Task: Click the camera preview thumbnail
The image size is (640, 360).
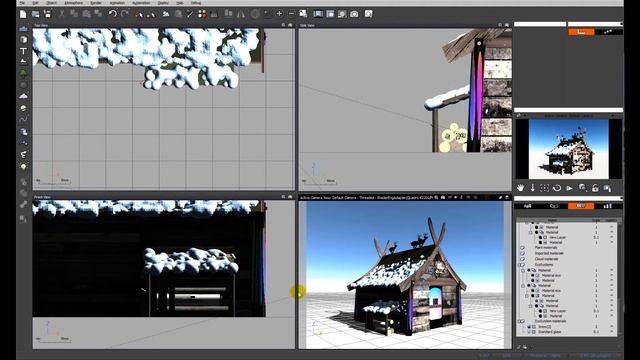Action: tap(569, 149)
